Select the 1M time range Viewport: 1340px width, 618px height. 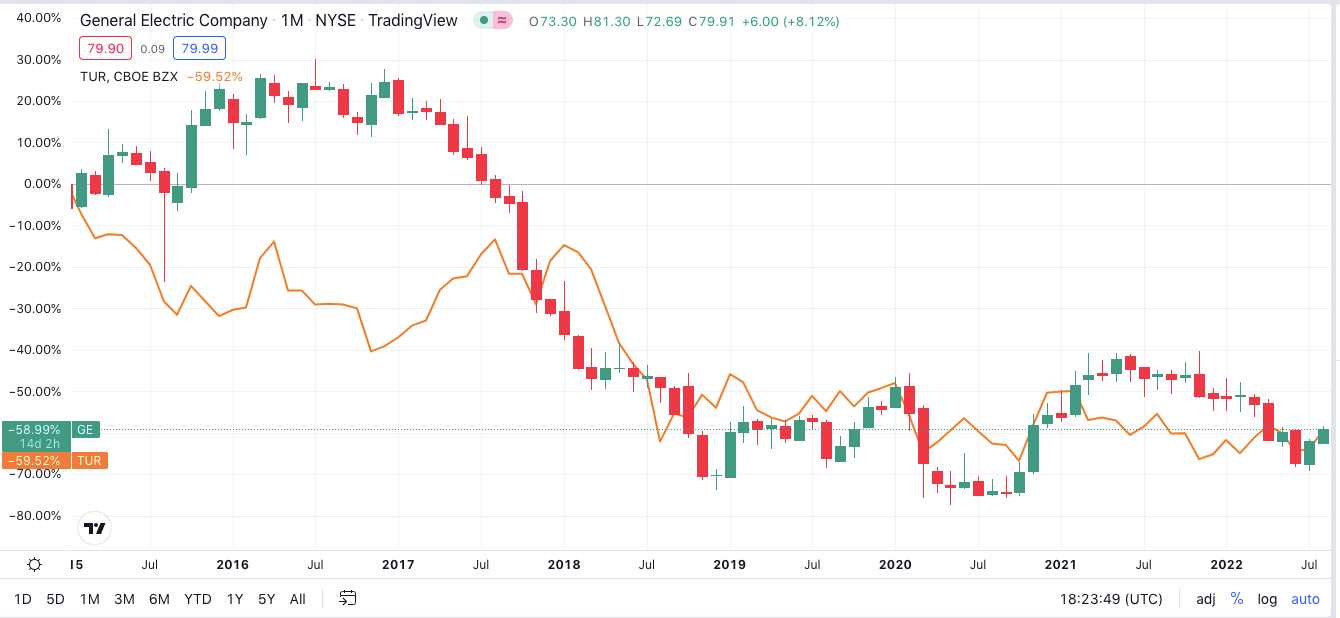tap(90, 599)
